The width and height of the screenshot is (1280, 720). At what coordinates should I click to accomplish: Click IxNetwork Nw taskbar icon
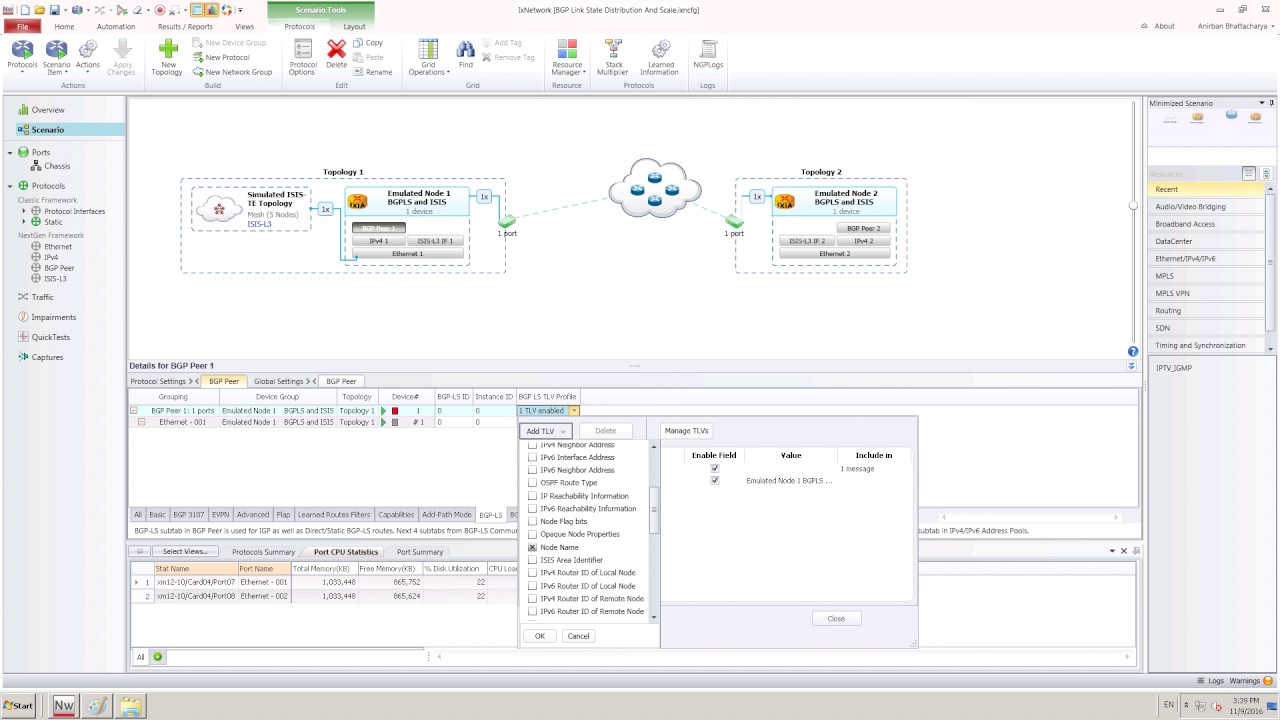click(x=63, y=706)
